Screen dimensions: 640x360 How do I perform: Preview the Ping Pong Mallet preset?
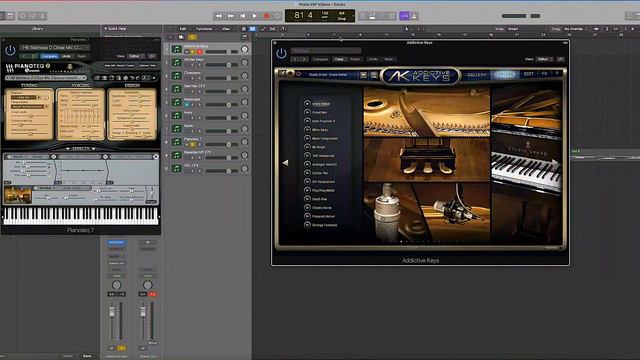click(x=307, y=190)
